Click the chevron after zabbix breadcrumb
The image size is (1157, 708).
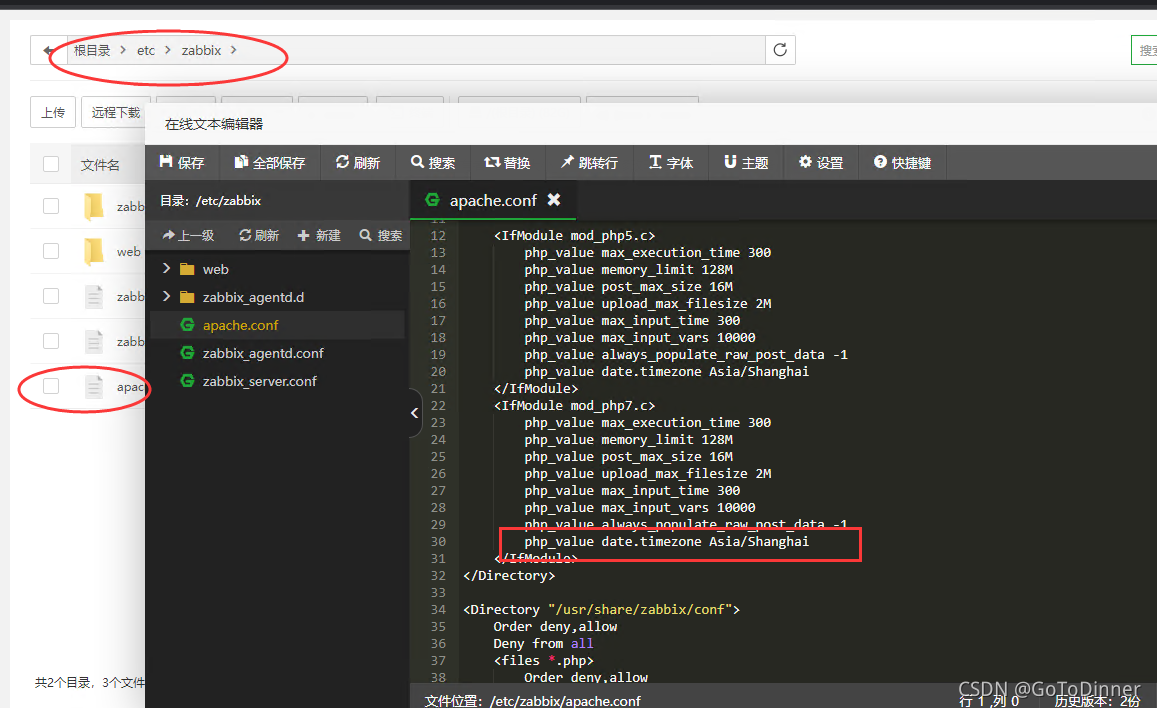pos(234,50)
